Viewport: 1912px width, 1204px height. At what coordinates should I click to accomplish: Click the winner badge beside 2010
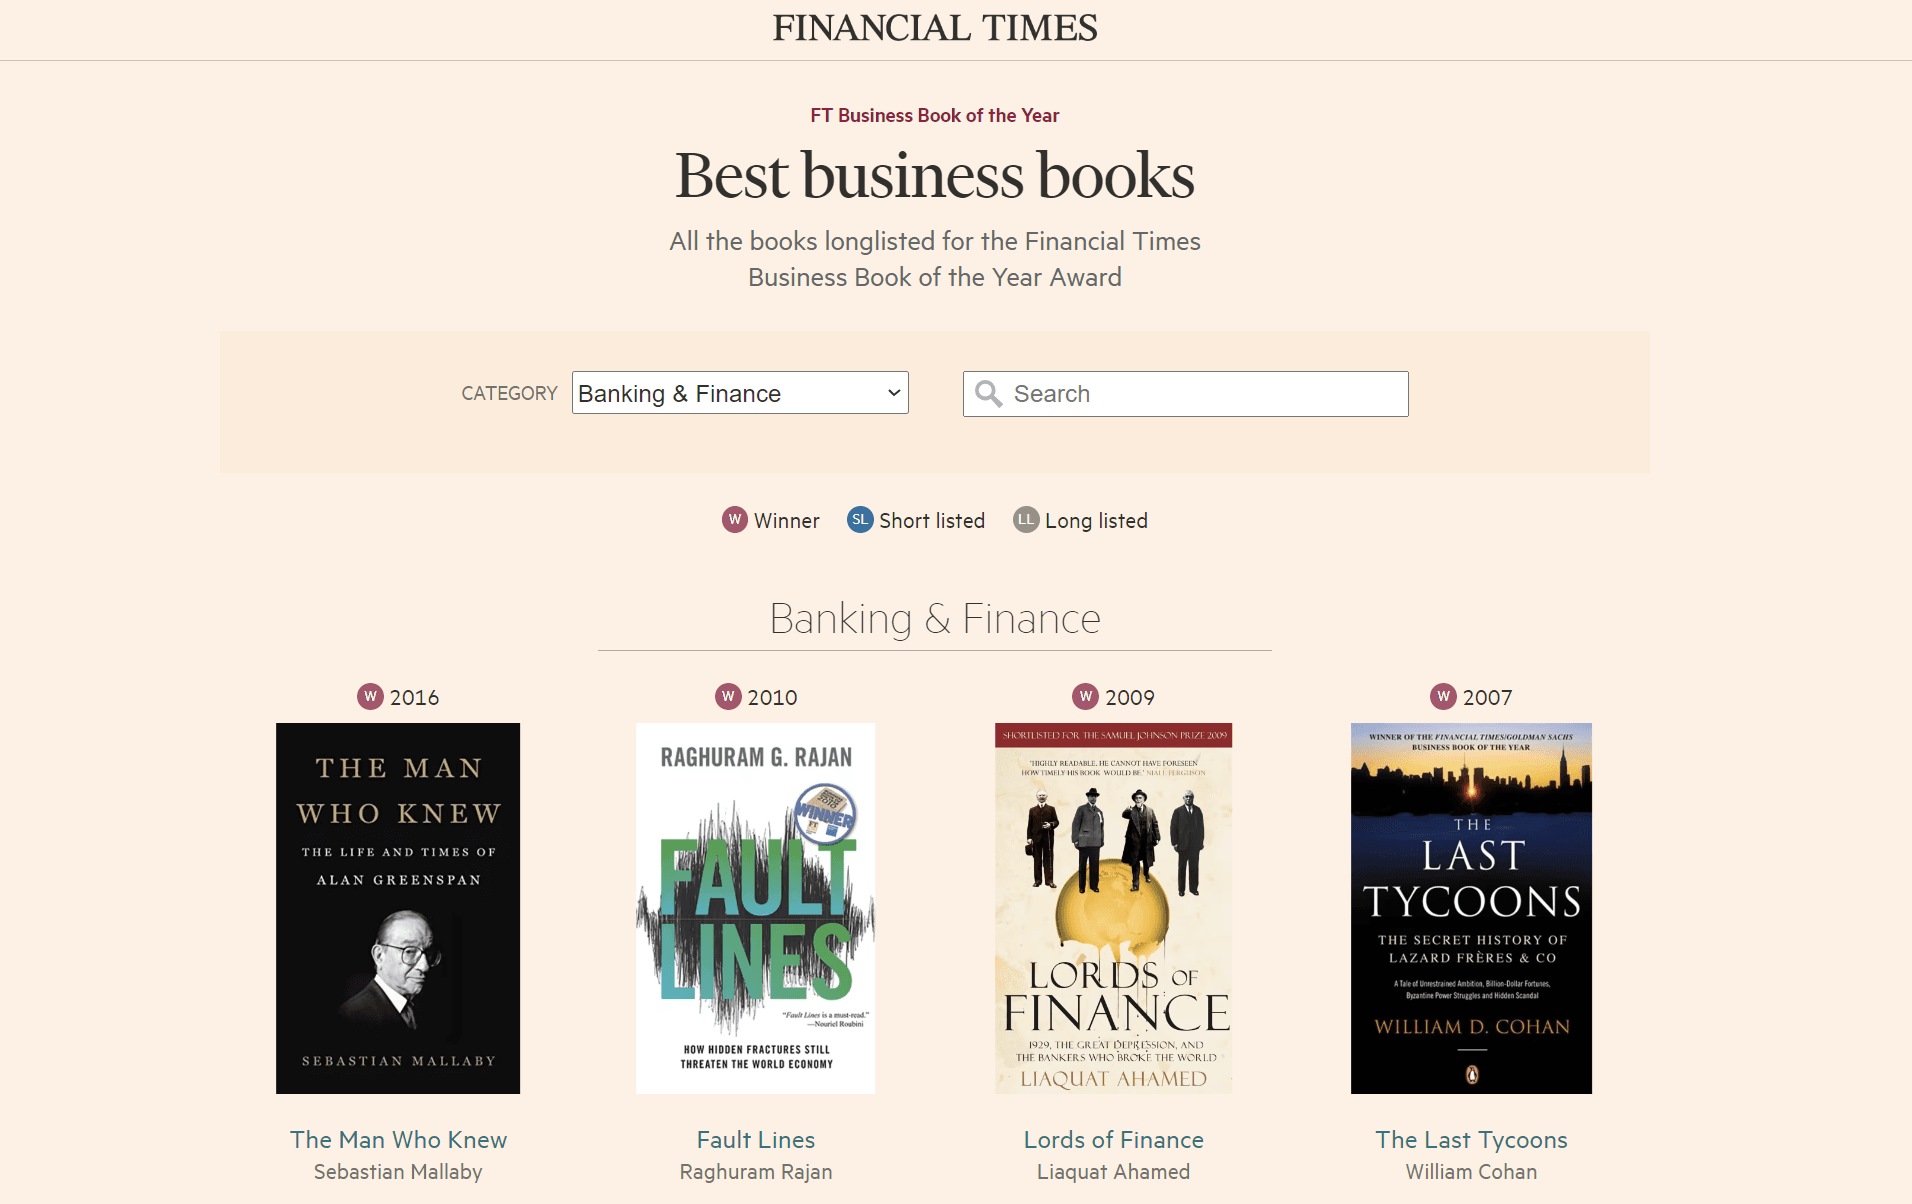(729, 697)
